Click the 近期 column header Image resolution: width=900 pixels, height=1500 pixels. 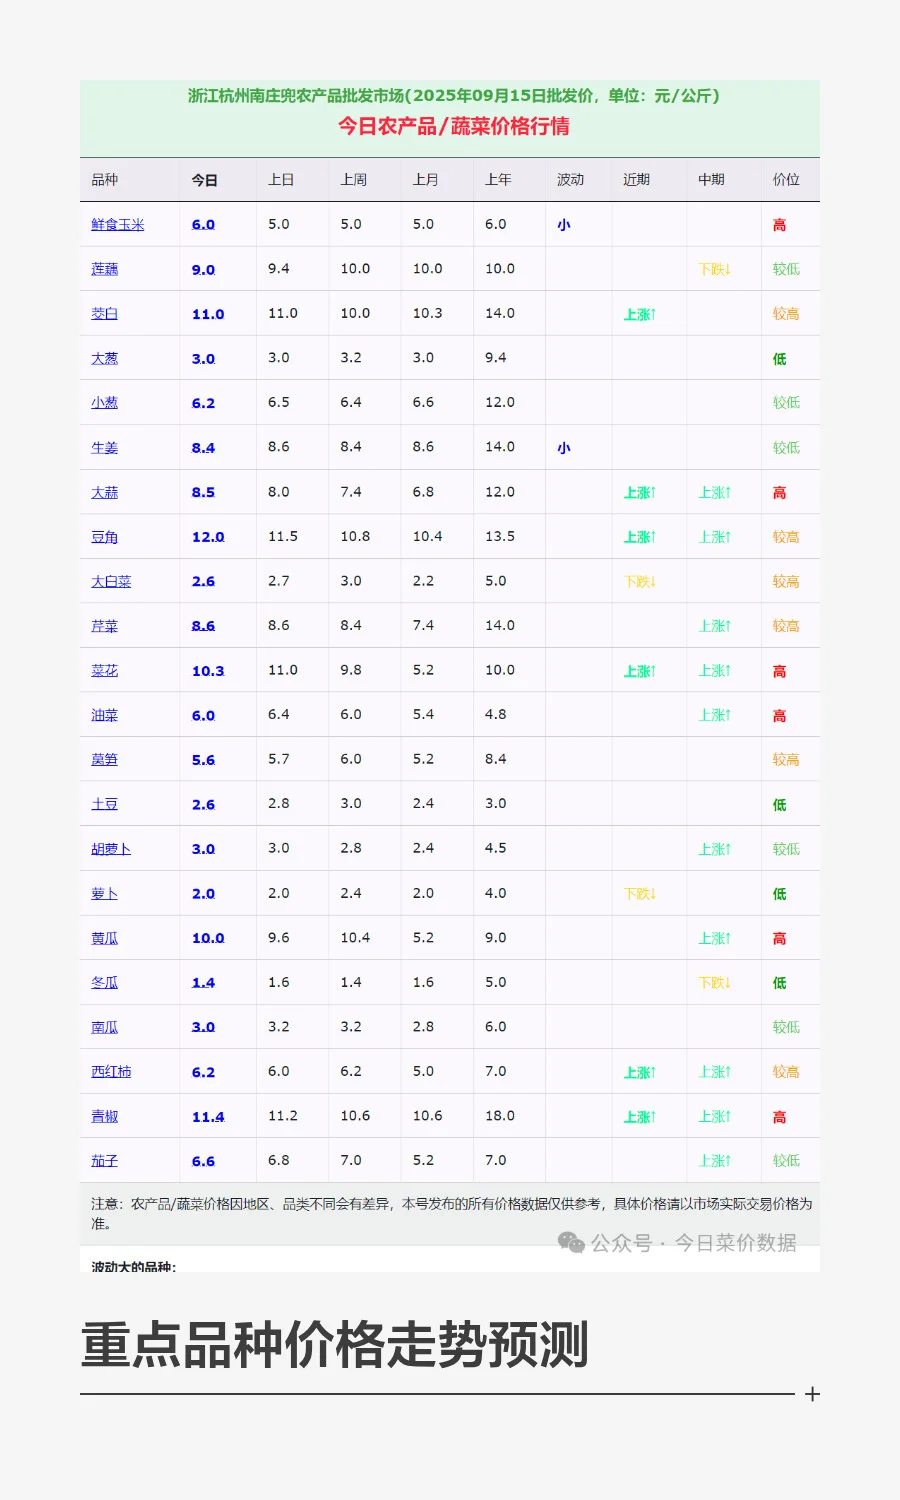(x=637, y=180)
